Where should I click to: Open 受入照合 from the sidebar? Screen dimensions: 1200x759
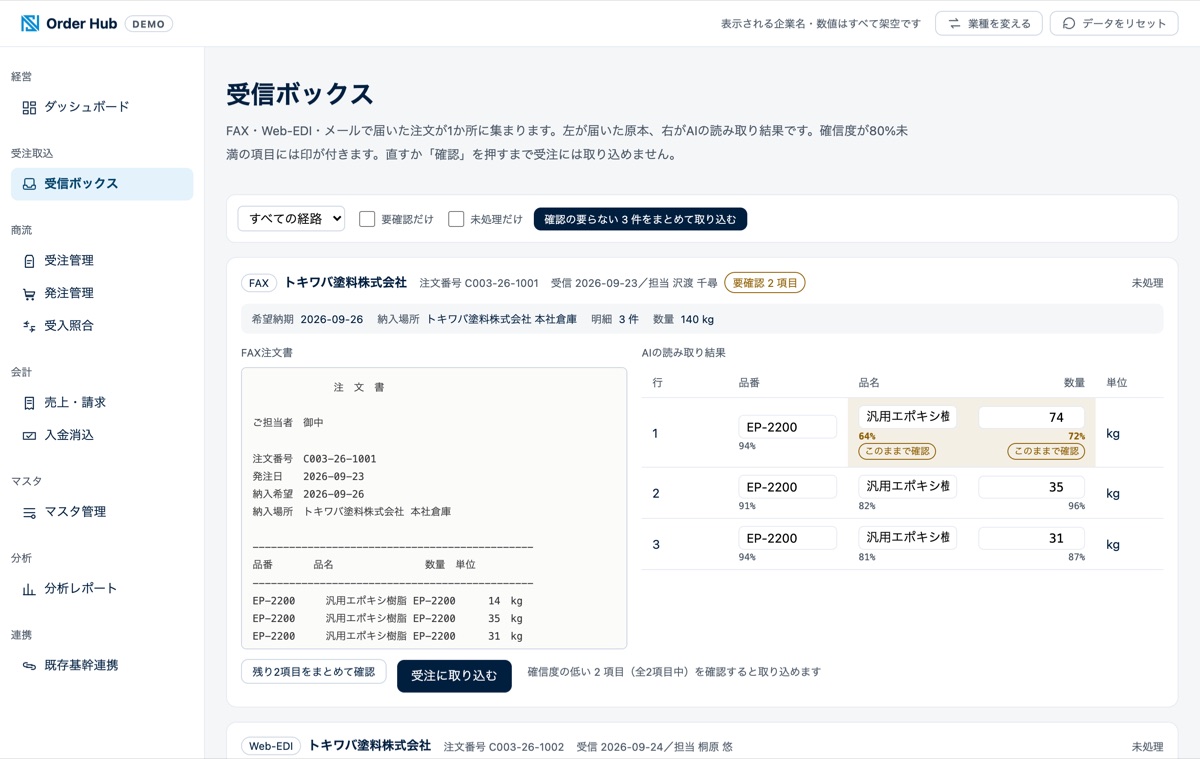pos(102,326)
